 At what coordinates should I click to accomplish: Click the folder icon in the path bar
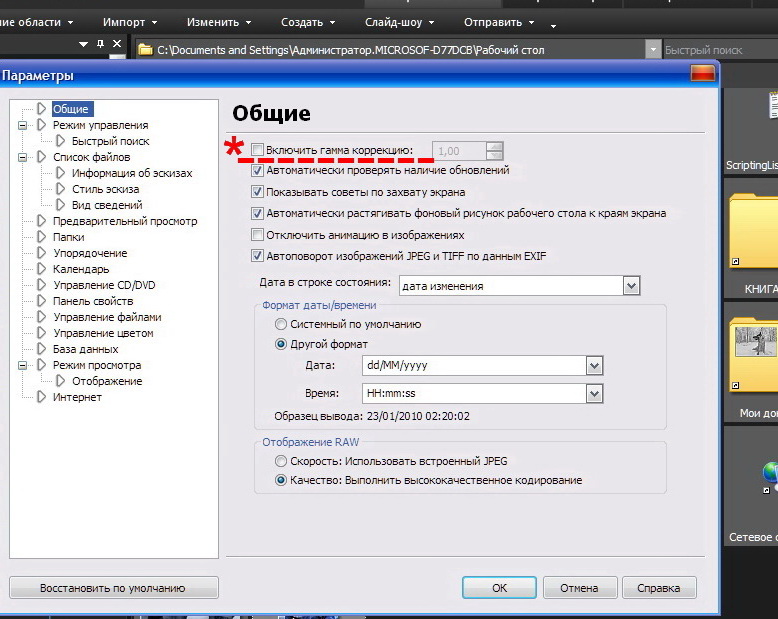pyautogui.click(x=145, y=49)
